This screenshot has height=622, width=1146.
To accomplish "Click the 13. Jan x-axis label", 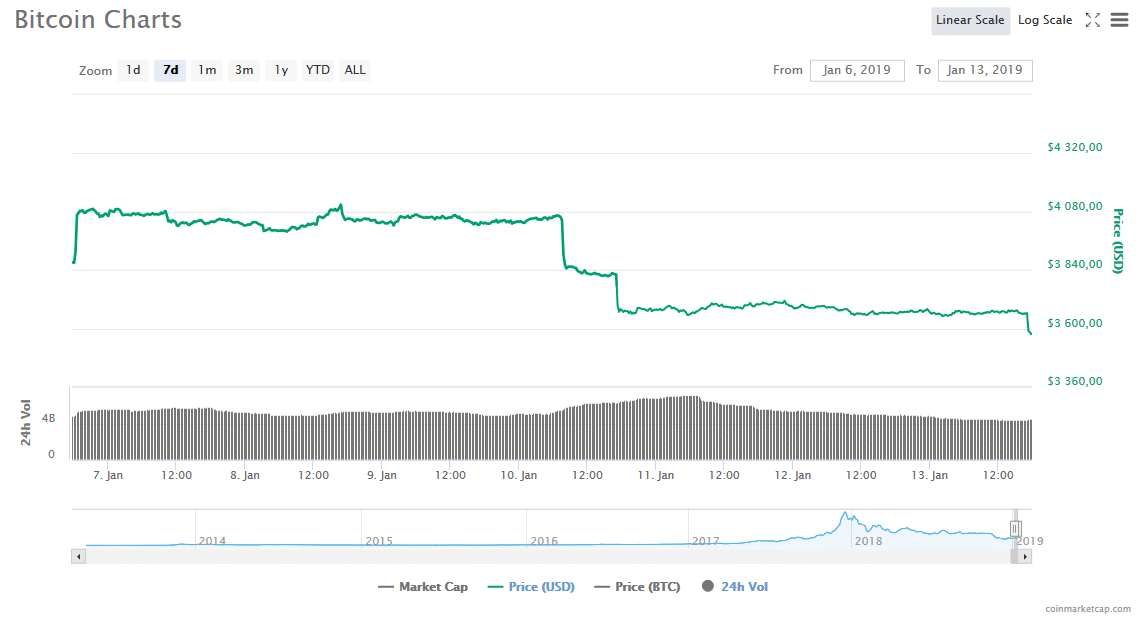I will pos(930,475).
